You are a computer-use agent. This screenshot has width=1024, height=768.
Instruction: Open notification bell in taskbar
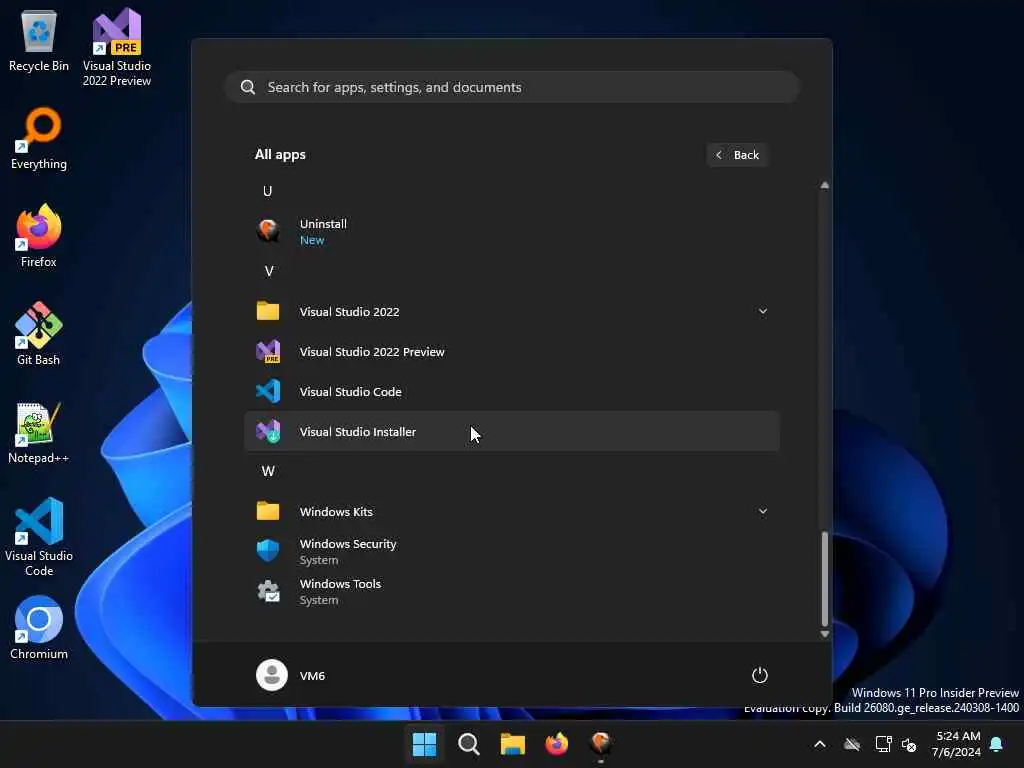pos(997,744)
